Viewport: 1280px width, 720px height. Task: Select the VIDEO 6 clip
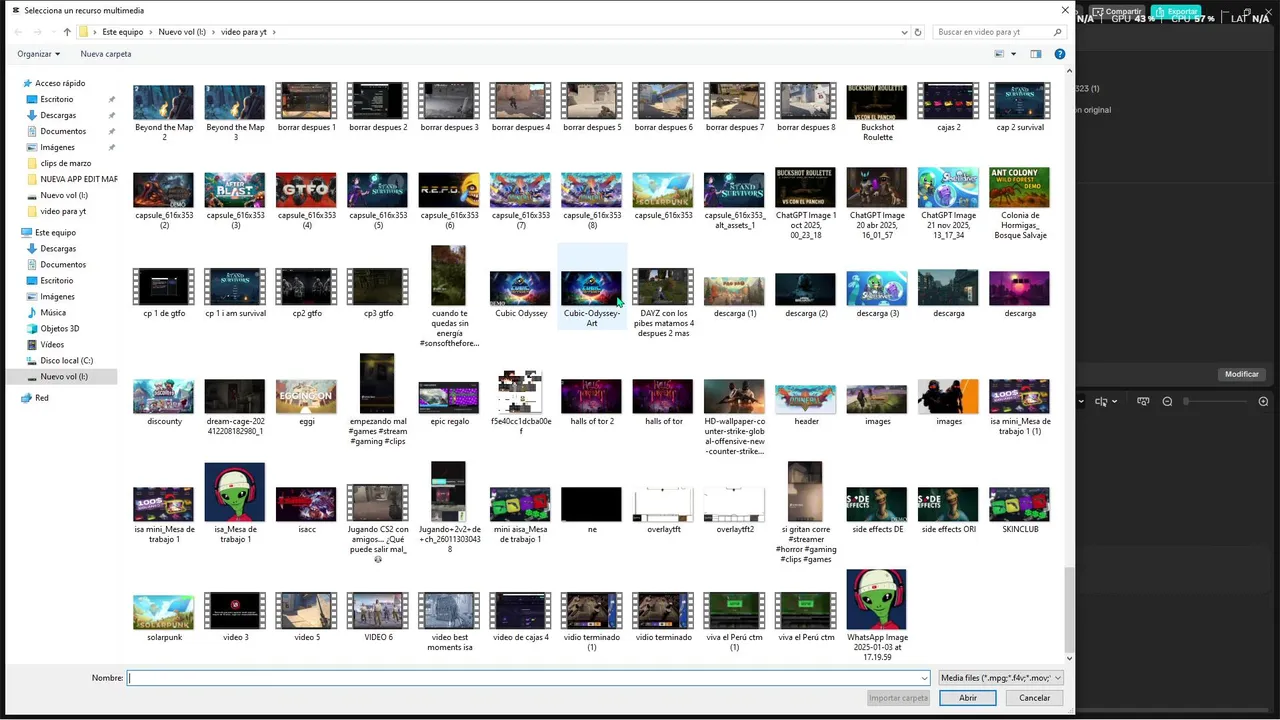378,617
